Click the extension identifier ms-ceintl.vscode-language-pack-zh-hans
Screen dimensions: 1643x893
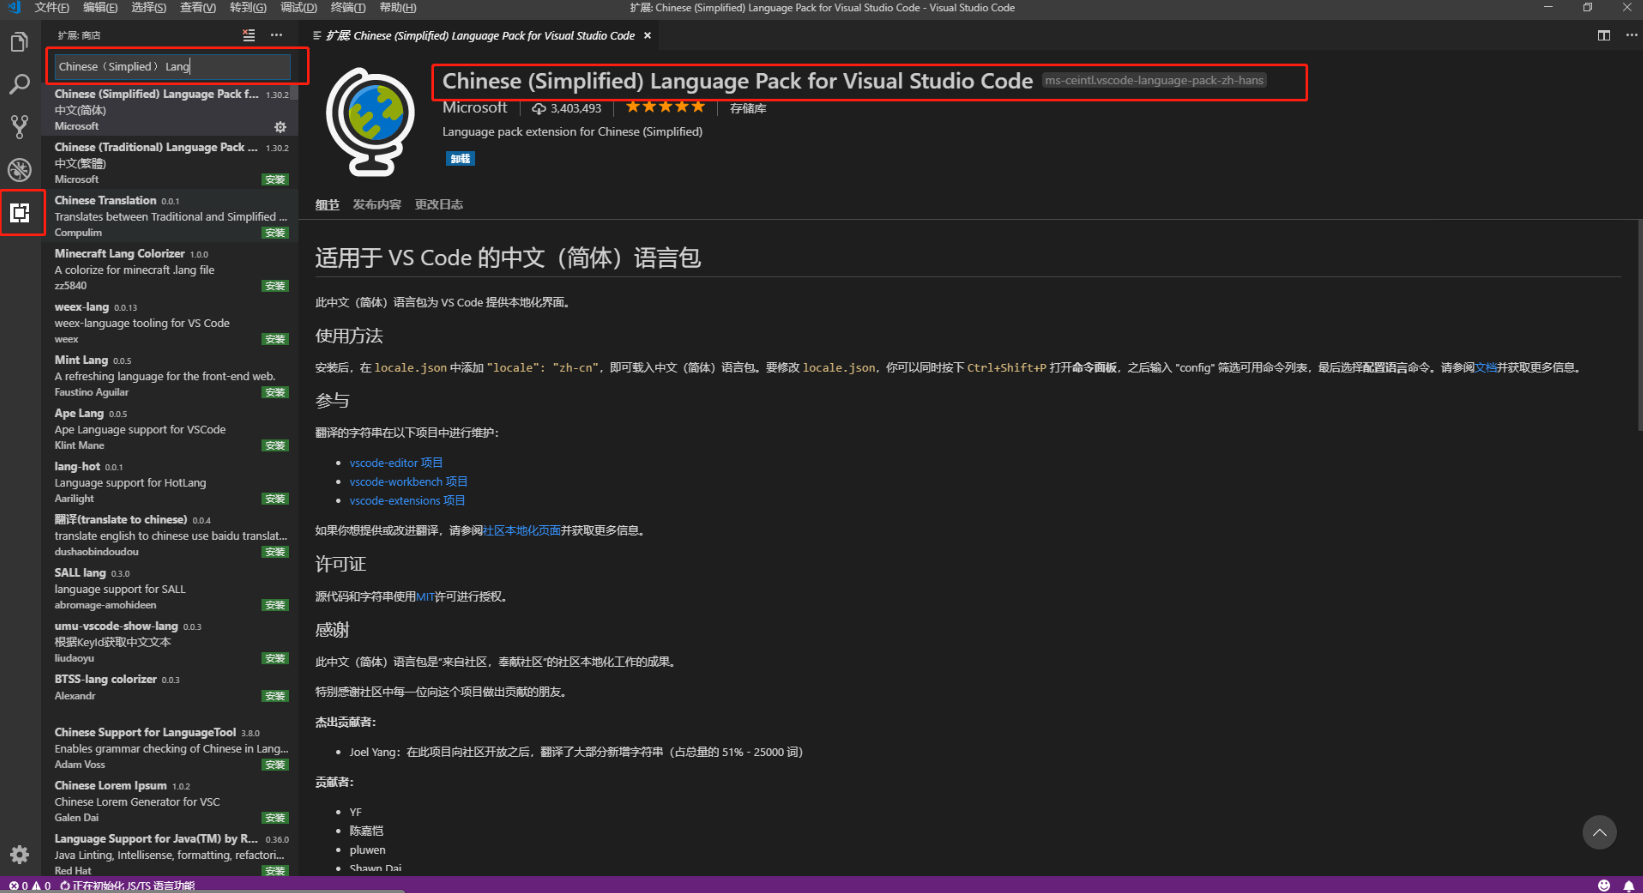pyautogui.click(x=1155, y=80)
